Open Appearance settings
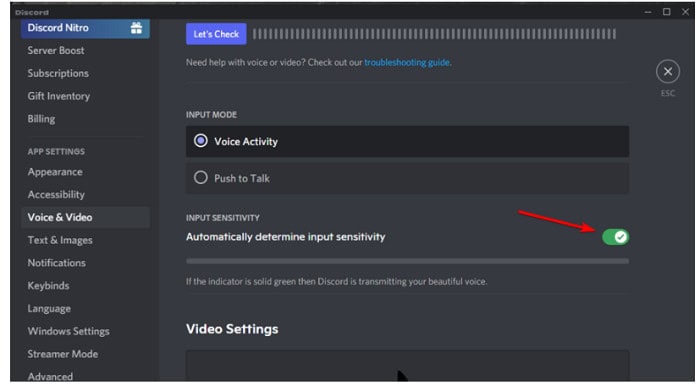700x385 pixels. point(55,172)
